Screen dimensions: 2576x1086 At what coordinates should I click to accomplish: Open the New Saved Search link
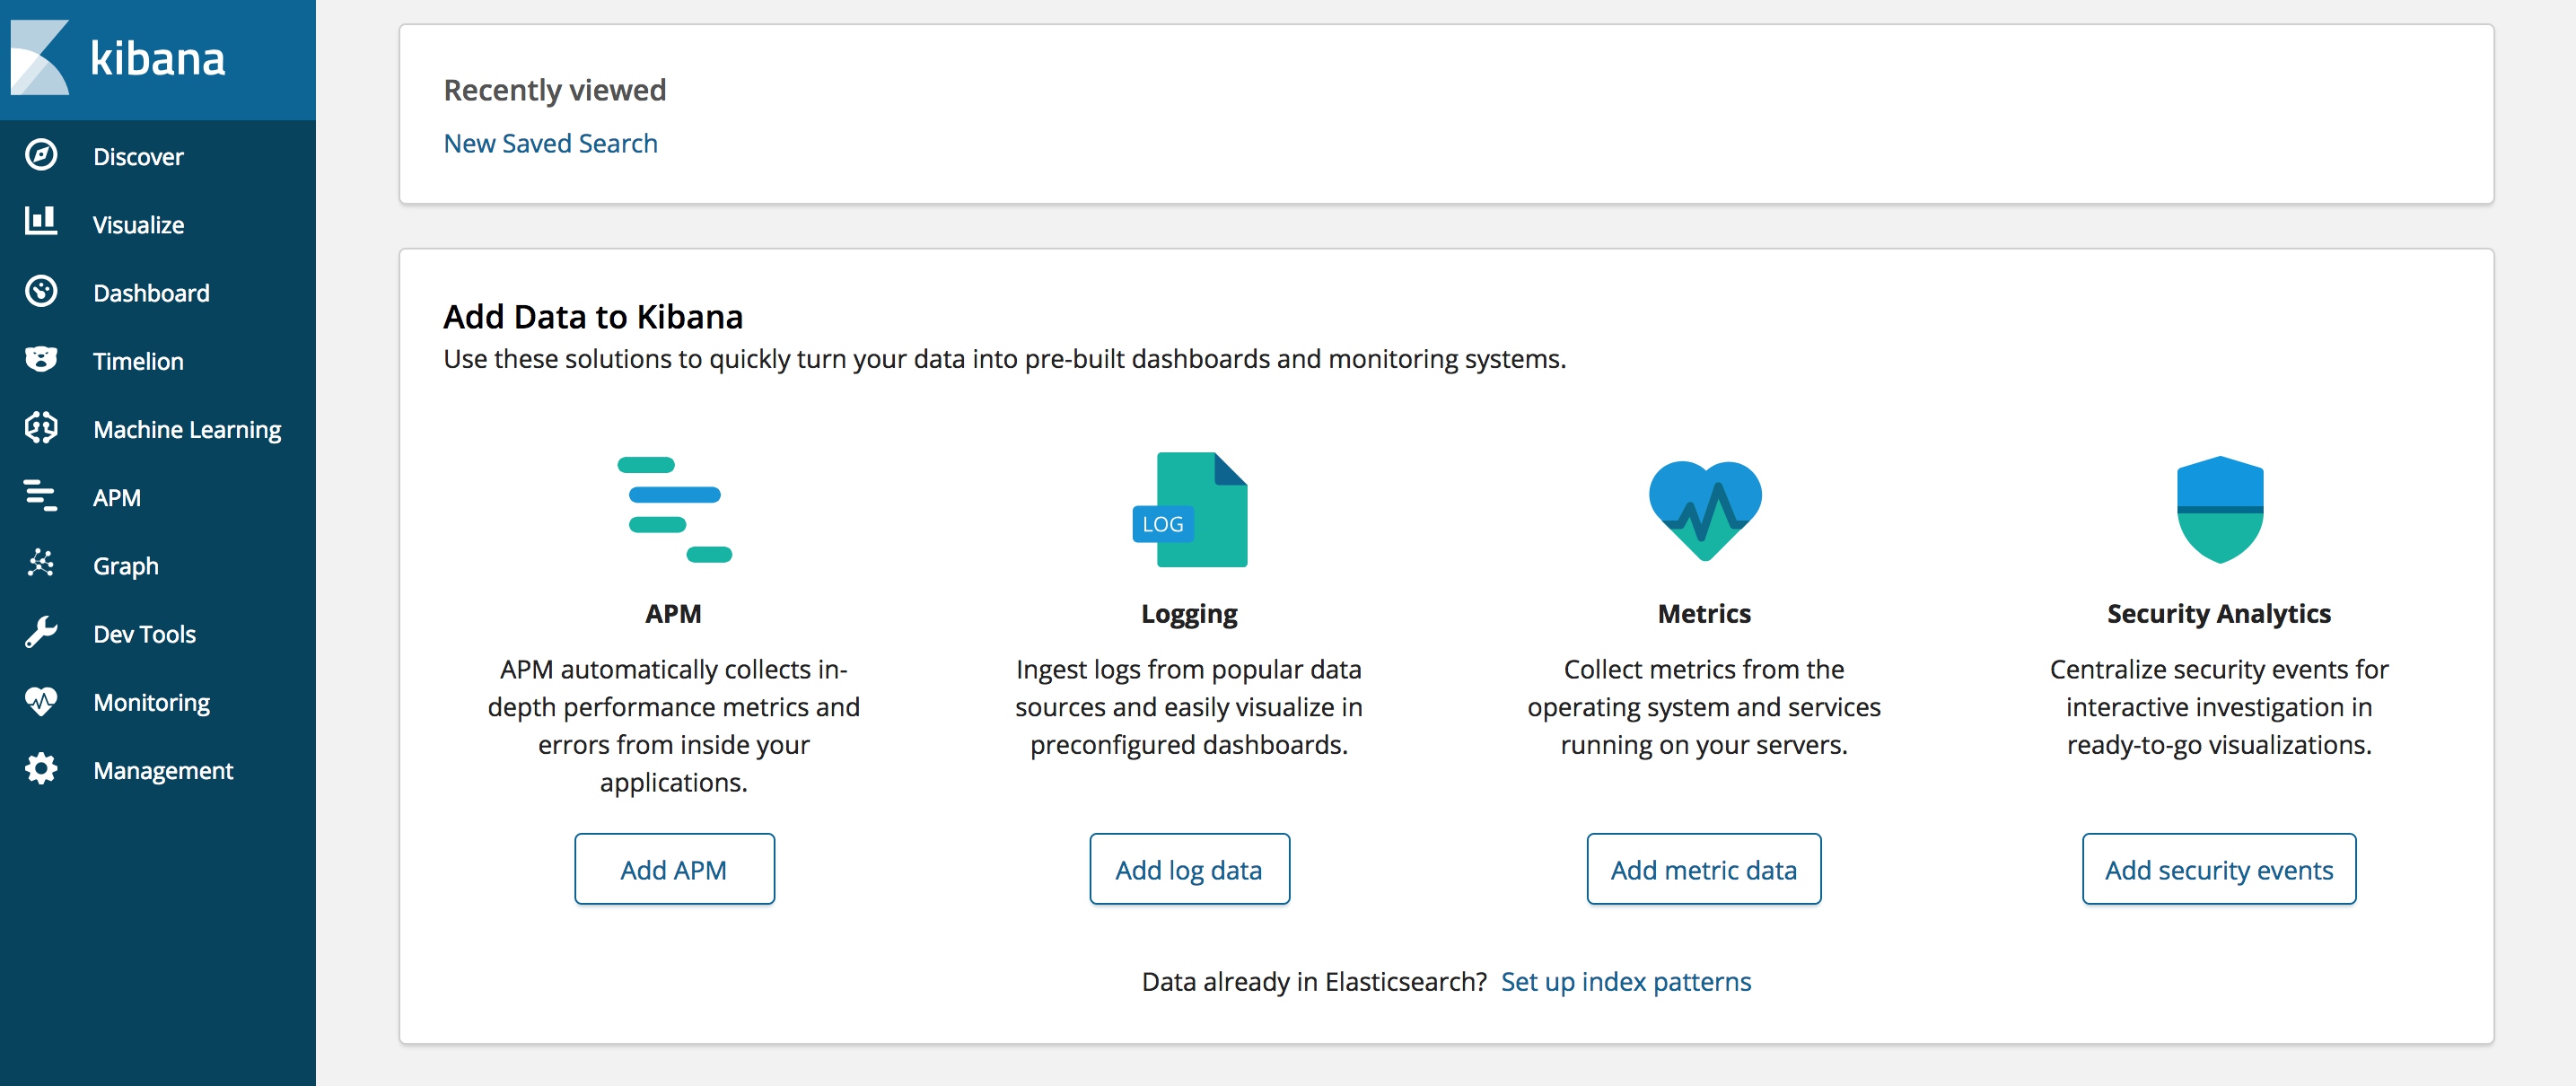pos(550,143)
